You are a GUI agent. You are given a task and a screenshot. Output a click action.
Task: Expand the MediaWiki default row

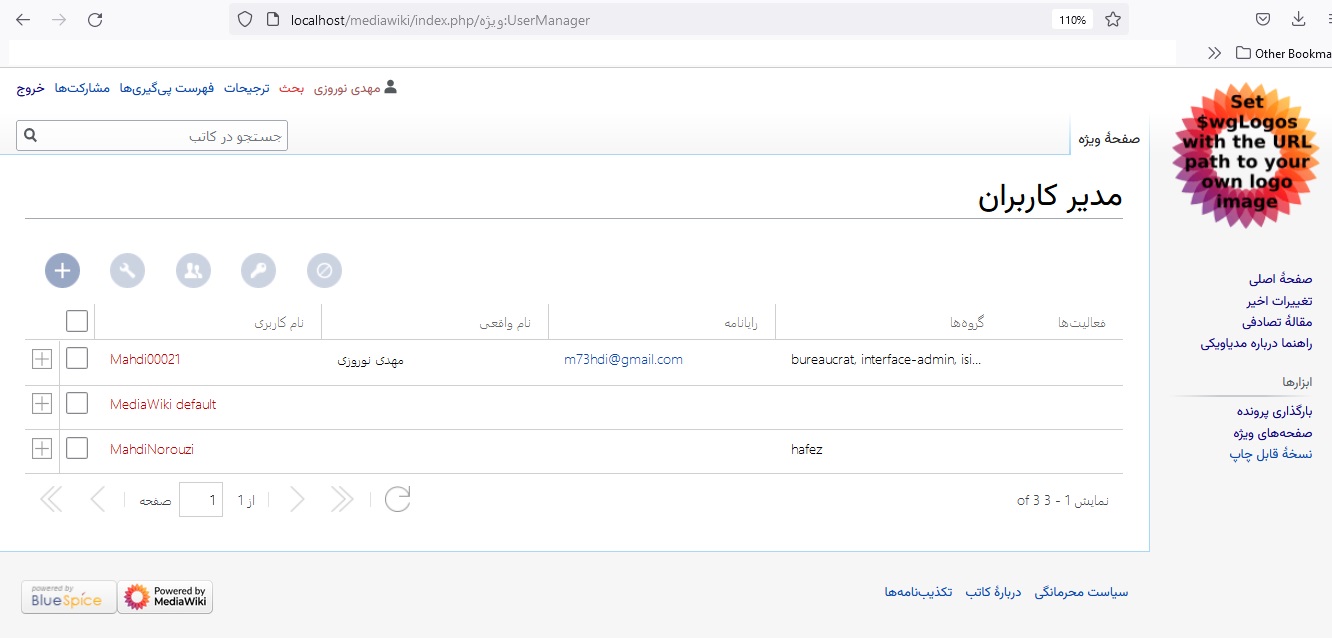point(42,403)
